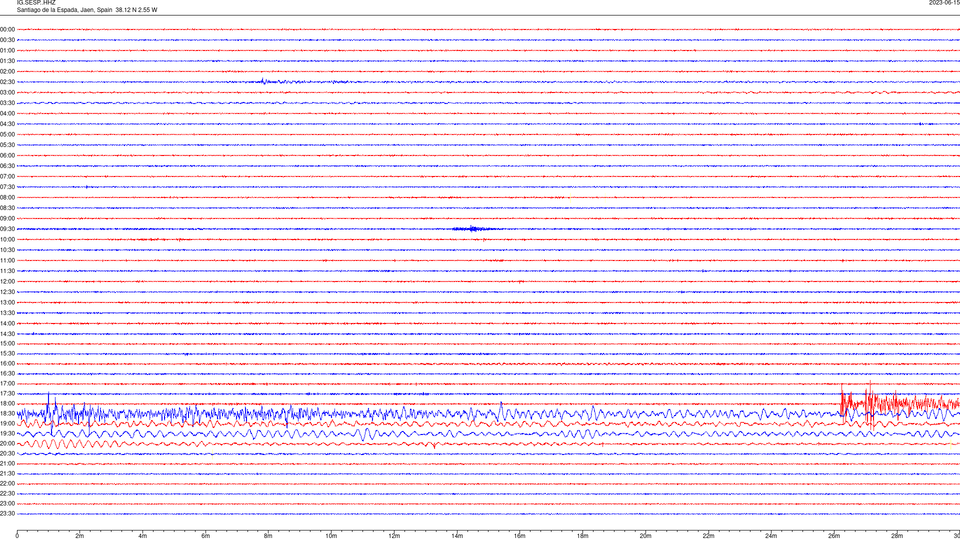This screenshot has width=960, height=540.
Task: Select the 11:00 time label
Action: (7, 260)
